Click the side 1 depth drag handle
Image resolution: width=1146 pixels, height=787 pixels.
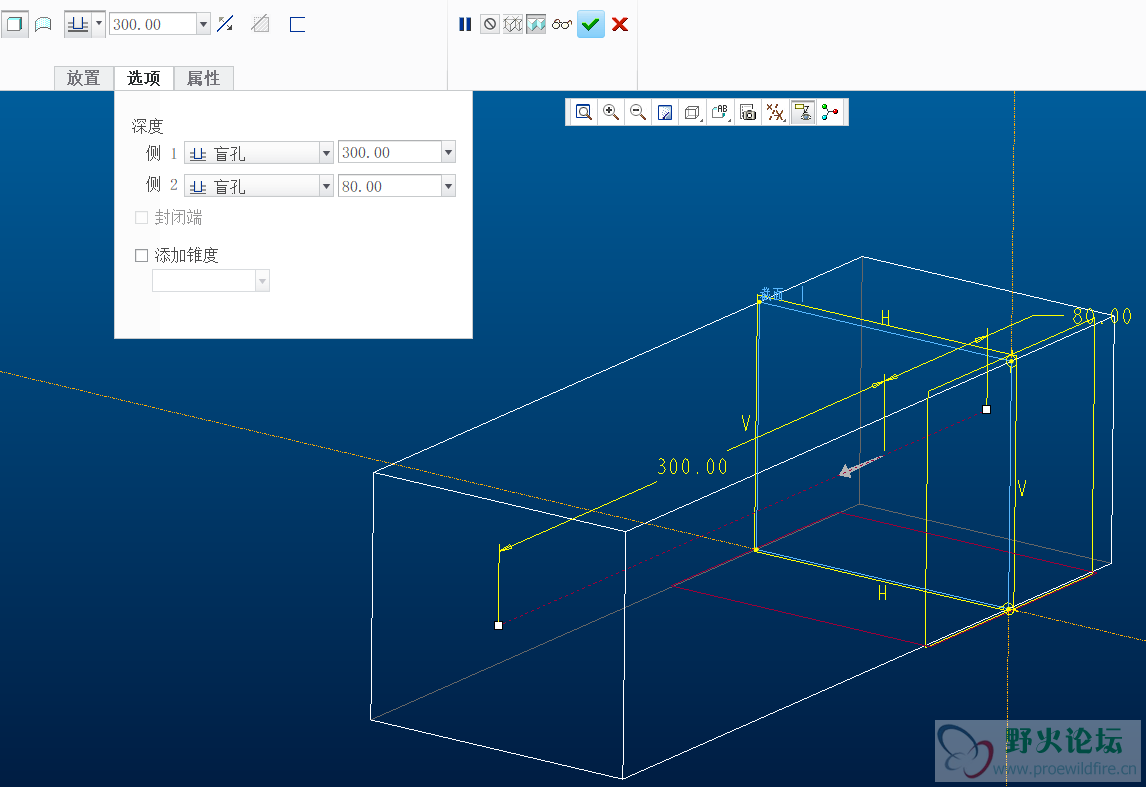coord(498,626)
